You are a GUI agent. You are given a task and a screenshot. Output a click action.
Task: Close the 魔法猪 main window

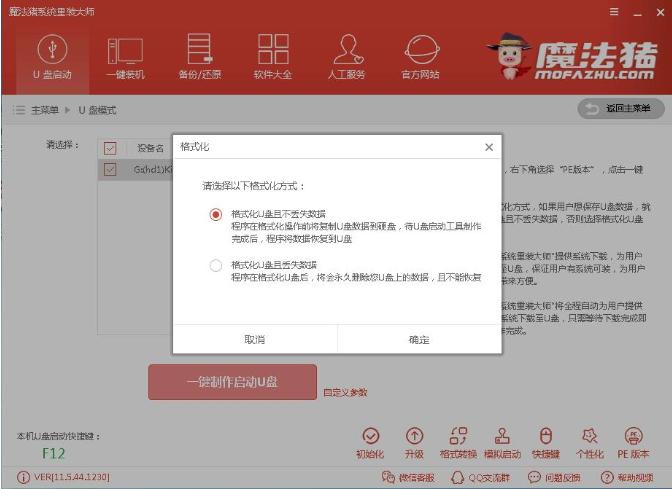tap(660, 13)
